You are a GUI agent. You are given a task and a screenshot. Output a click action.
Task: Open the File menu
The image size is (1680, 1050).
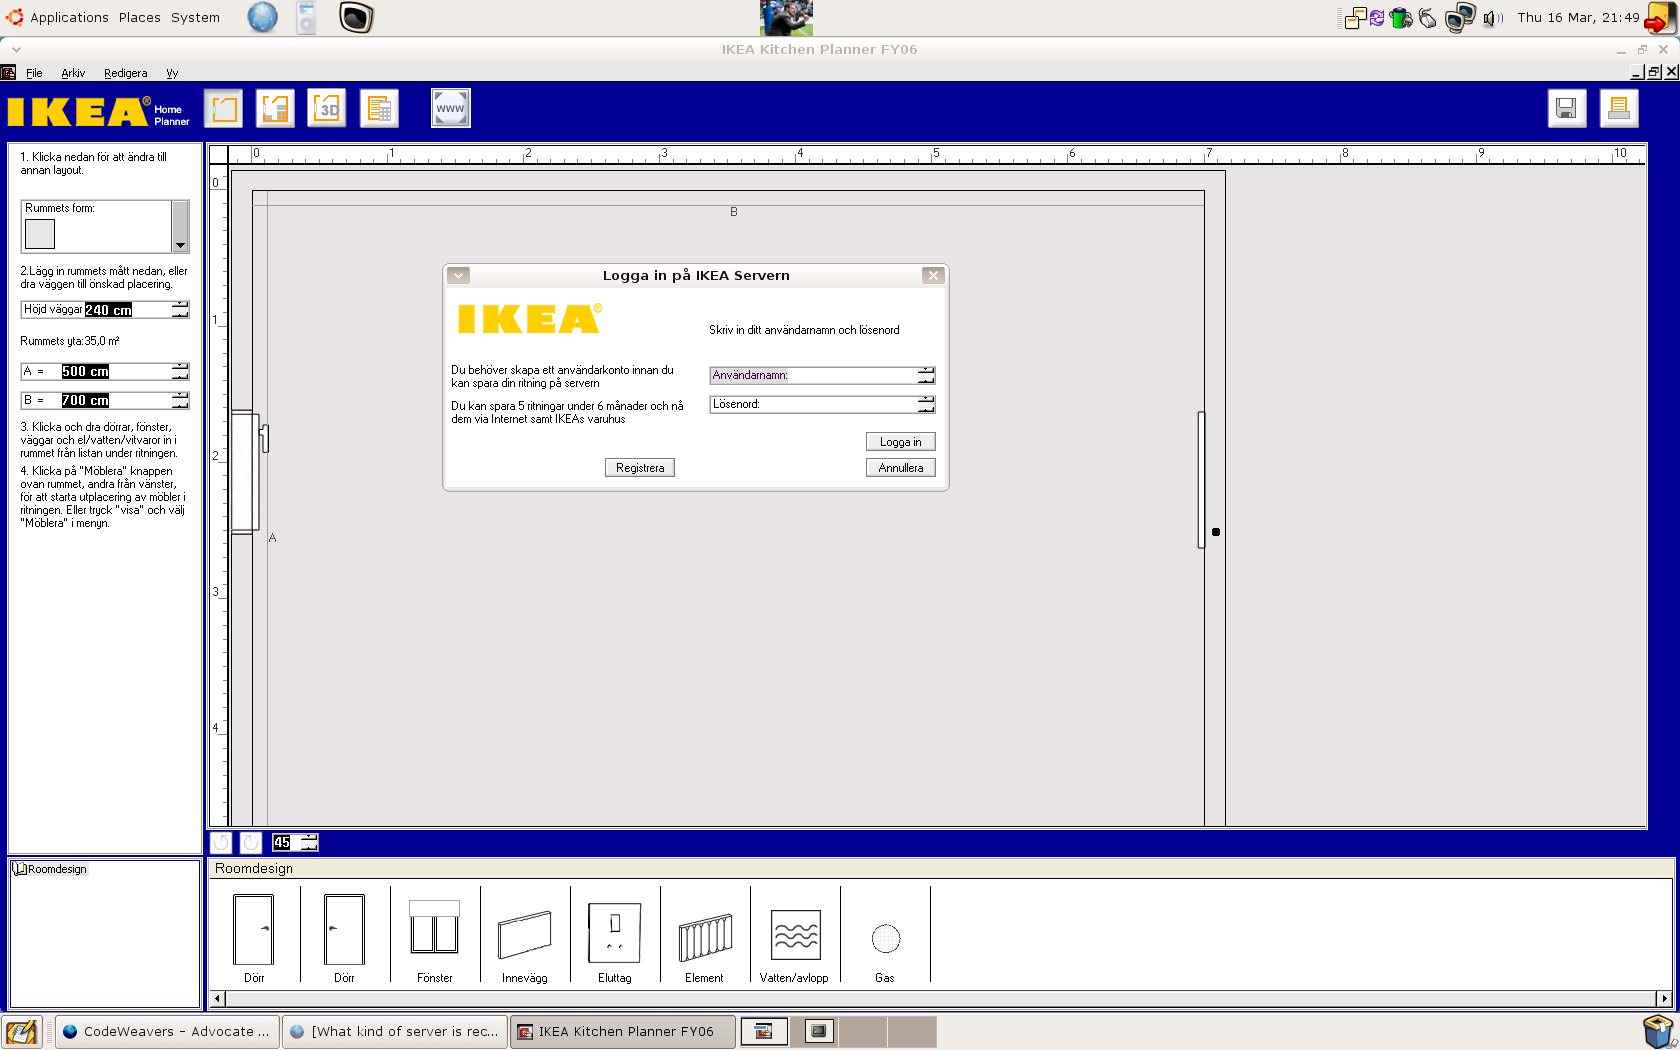[x=34, y=73]
